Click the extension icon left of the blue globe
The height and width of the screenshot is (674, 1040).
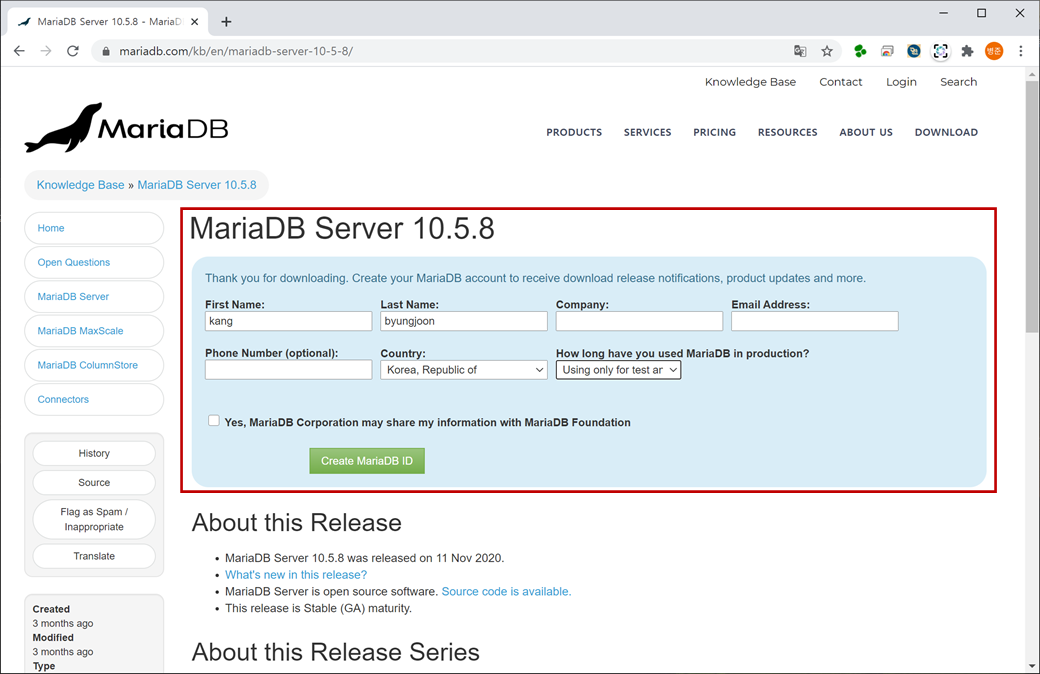pyautogui.click(x=887, y=51)
